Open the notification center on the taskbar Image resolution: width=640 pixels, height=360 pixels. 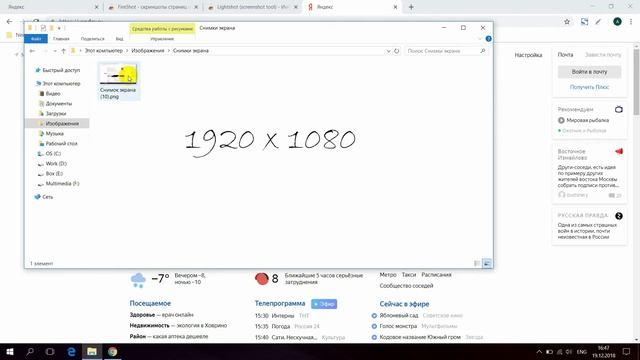tap(627, 351)
